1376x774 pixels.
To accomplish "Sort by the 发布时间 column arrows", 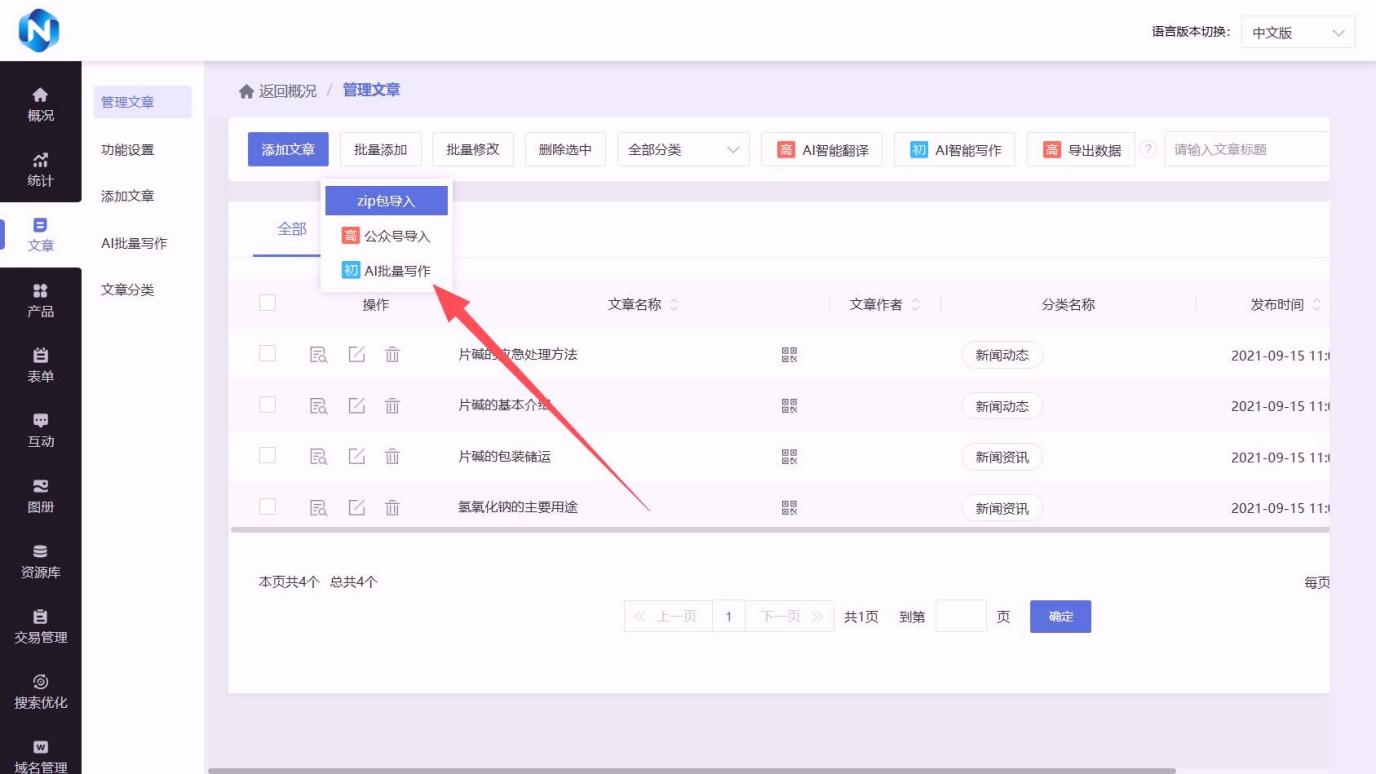I will click(x=1316, y=304).
